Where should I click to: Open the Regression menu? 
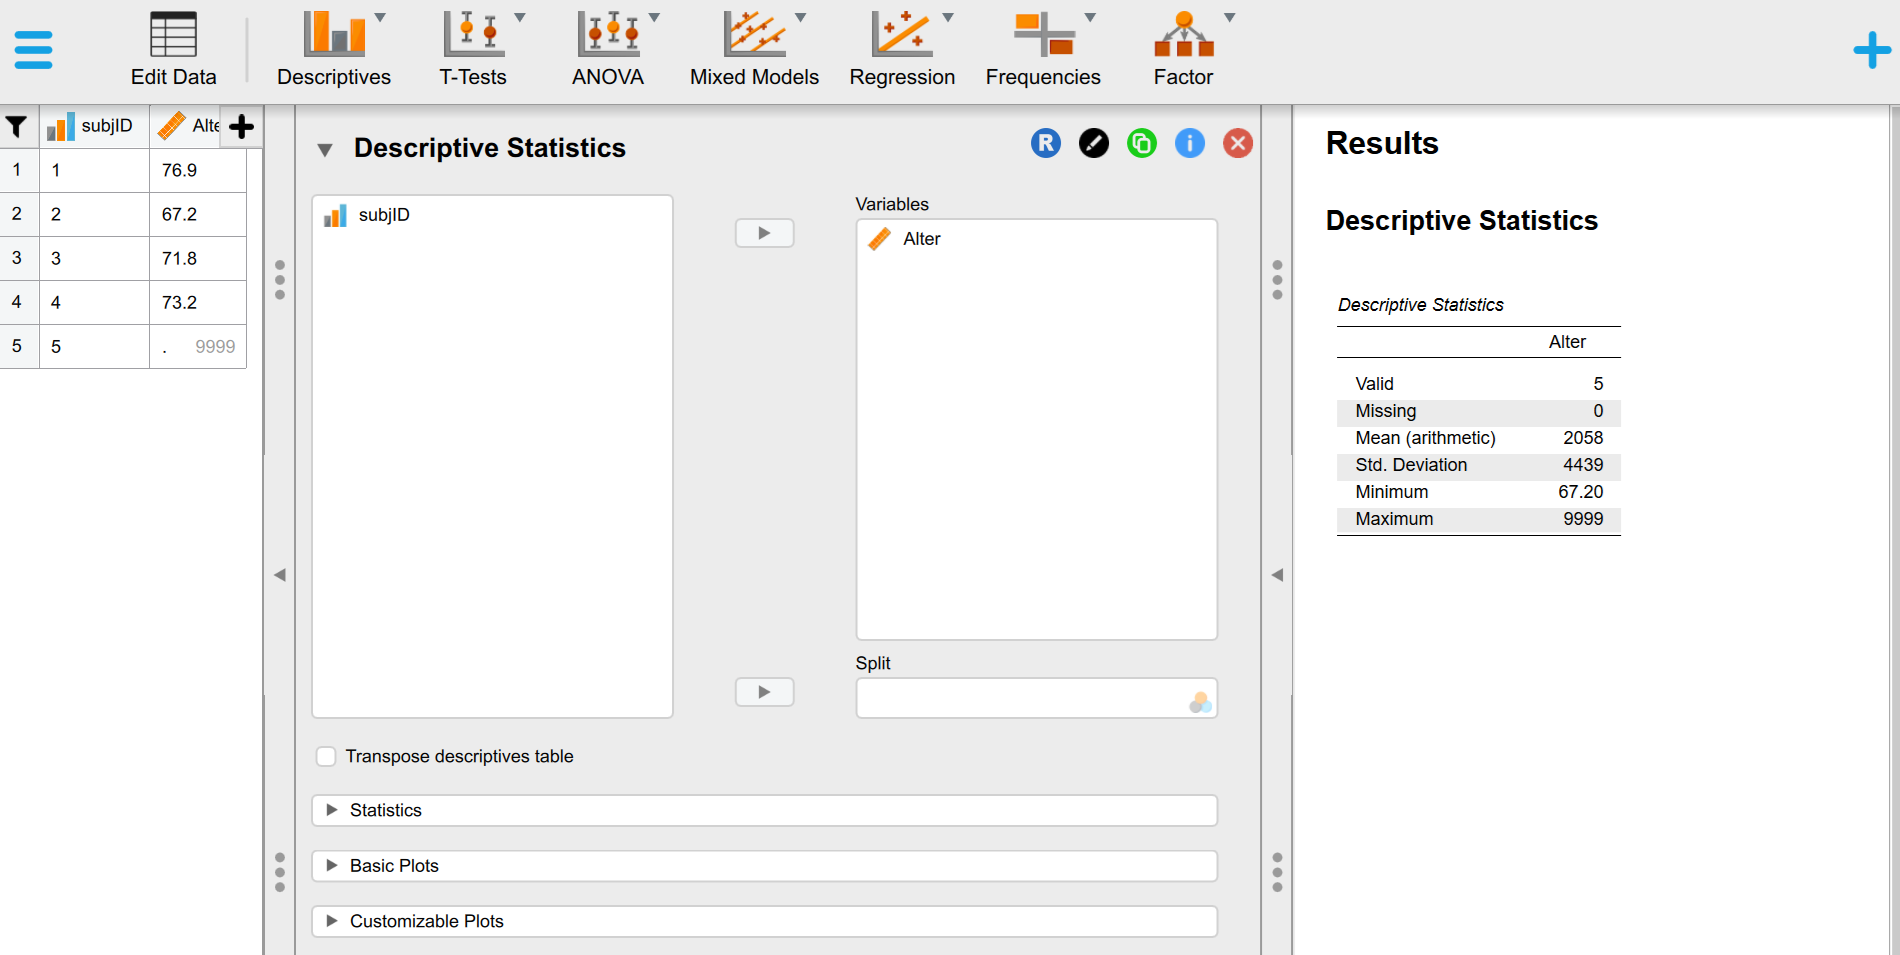click(x=902, y=50)
